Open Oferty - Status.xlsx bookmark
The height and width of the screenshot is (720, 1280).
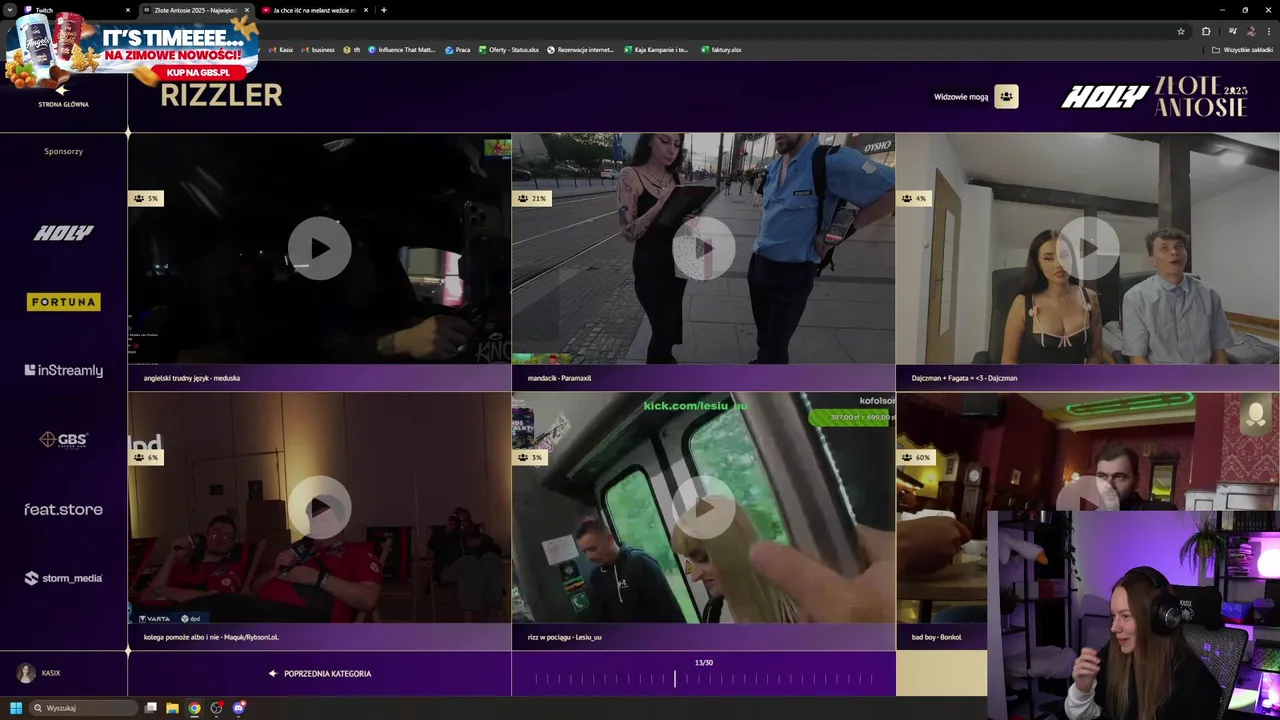point(509,50)
